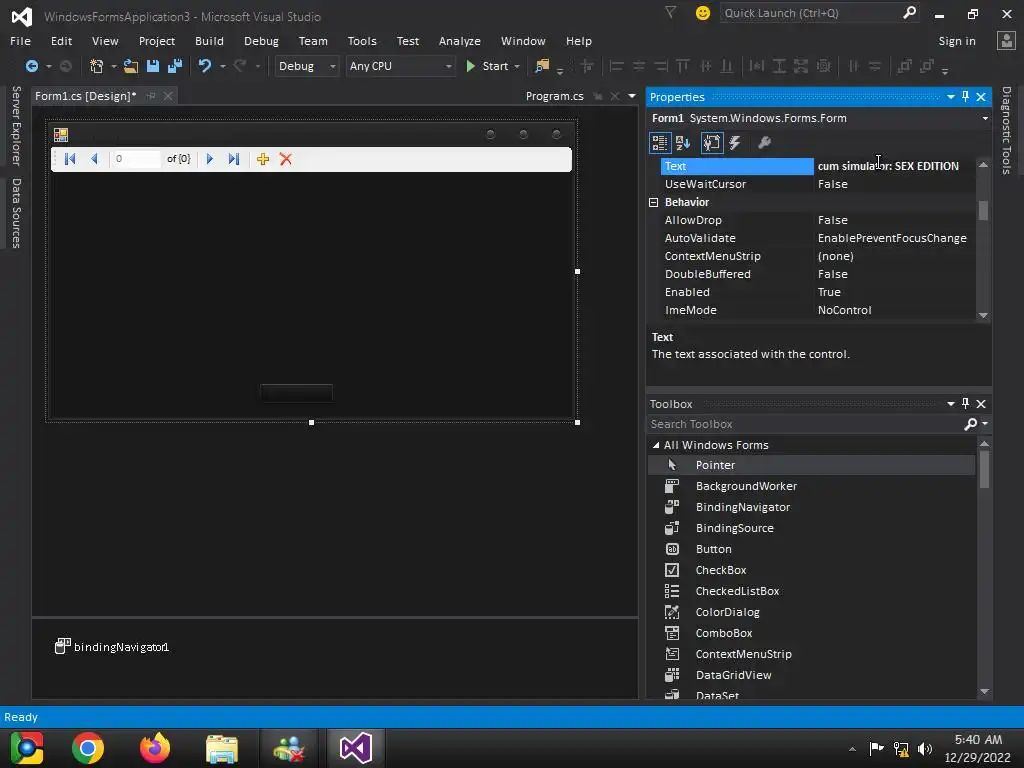Click the Toolbox list scrollbar thumb

984,470
